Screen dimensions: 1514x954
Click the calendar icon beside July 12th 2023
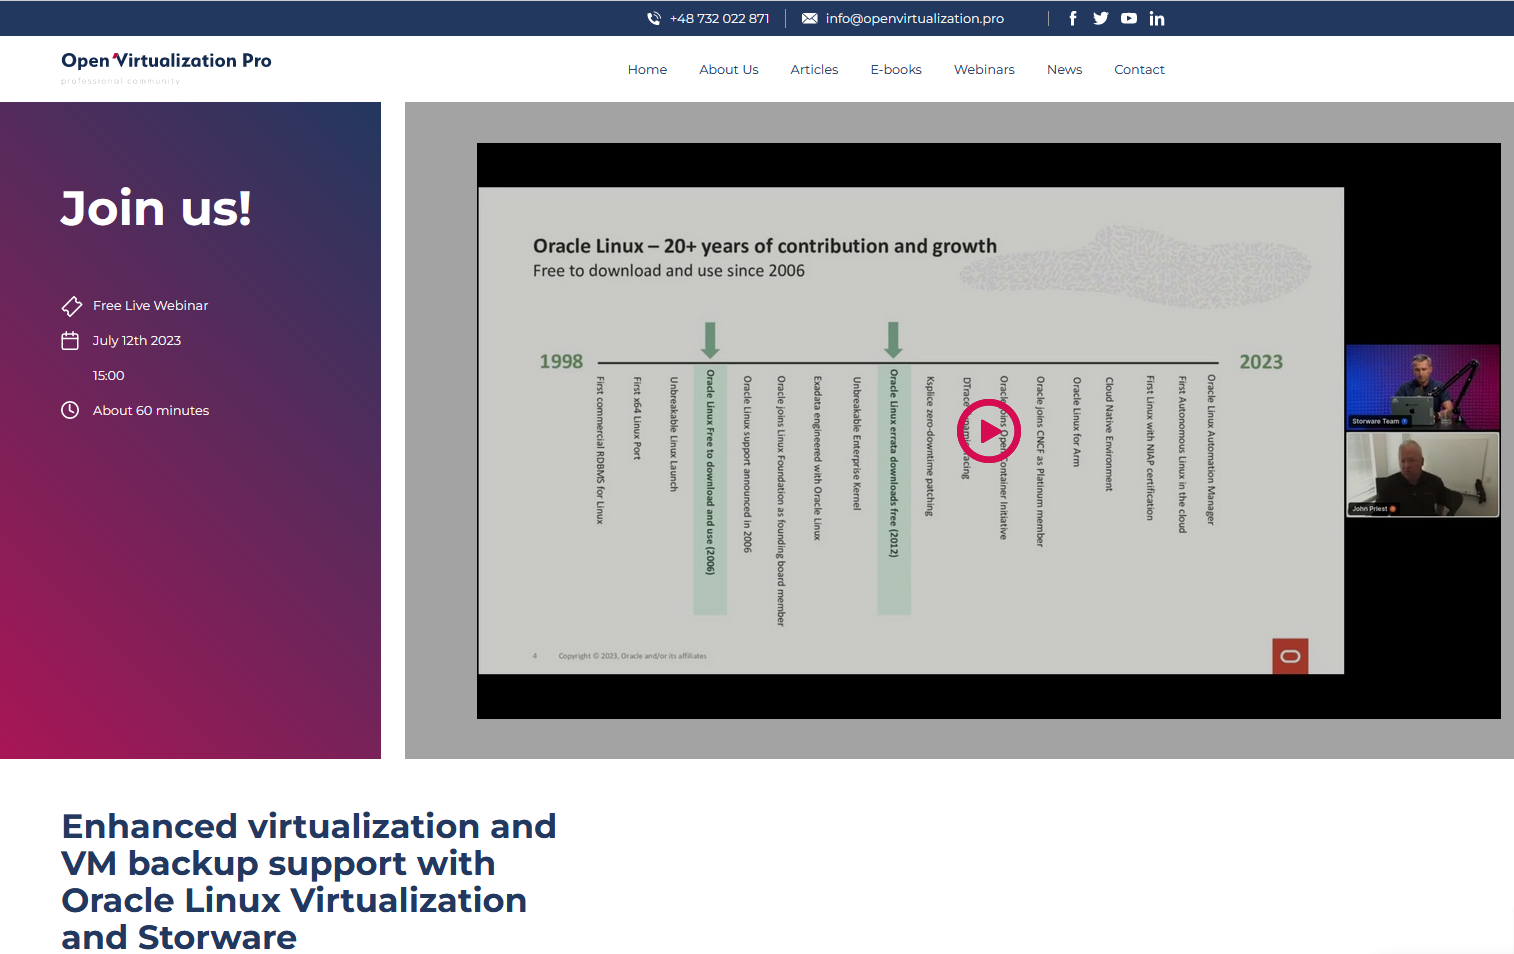(70, 341)
